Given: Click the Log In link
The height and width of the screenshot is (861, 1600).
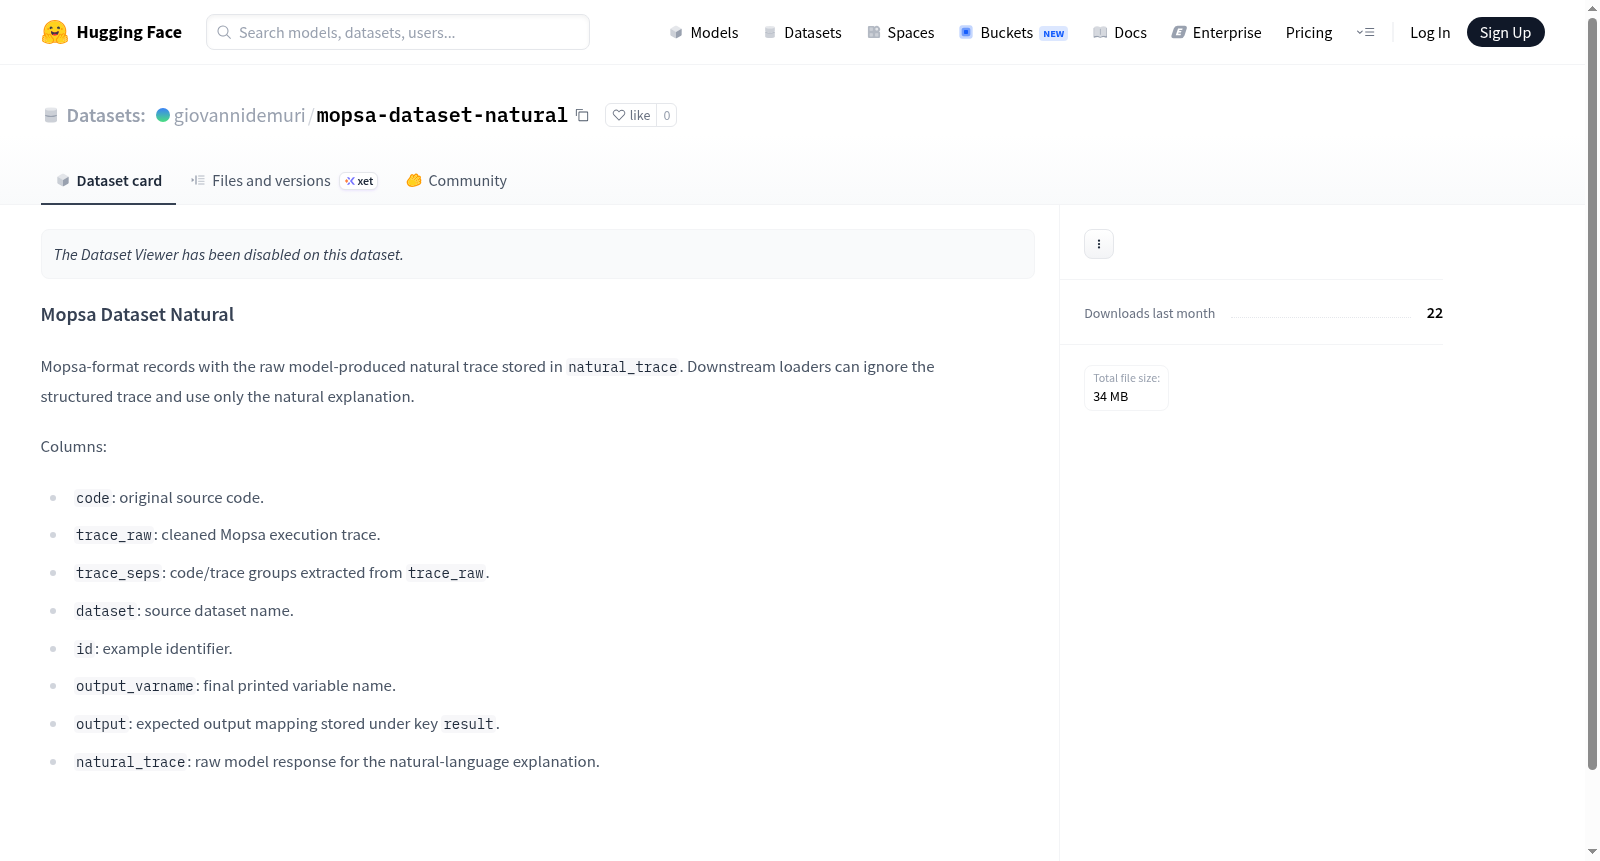Looking at the screenshot, I should click(1430, 32).
